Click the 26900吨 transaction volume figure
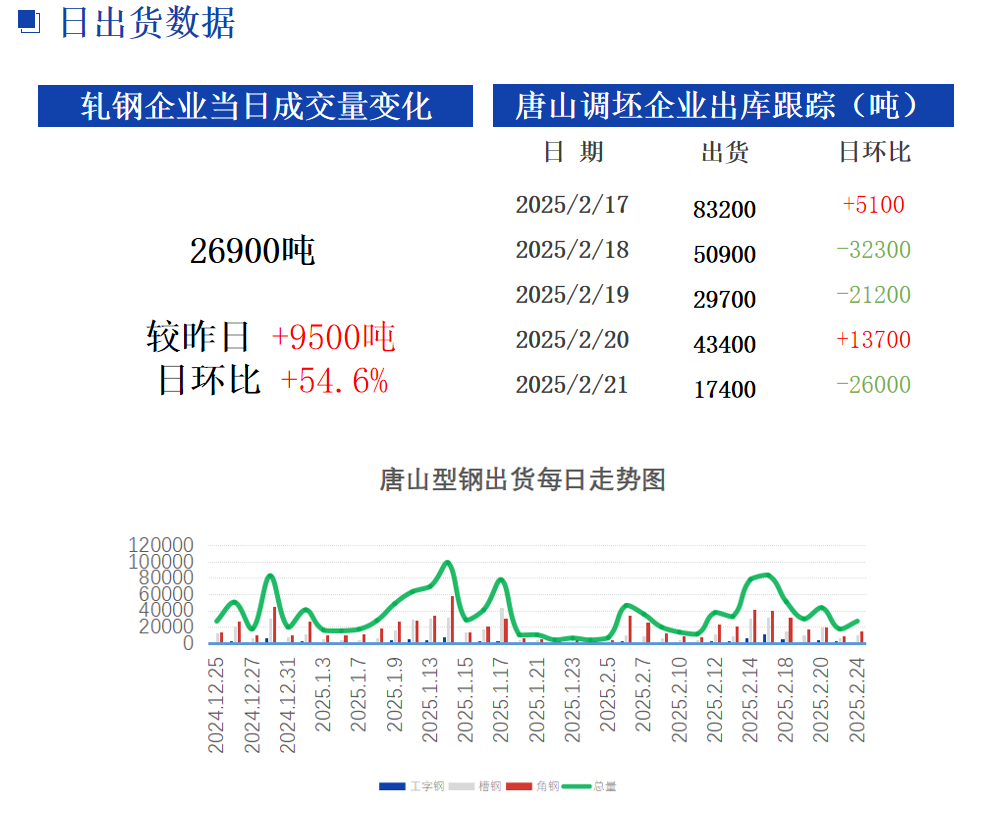 pos(252,252)
